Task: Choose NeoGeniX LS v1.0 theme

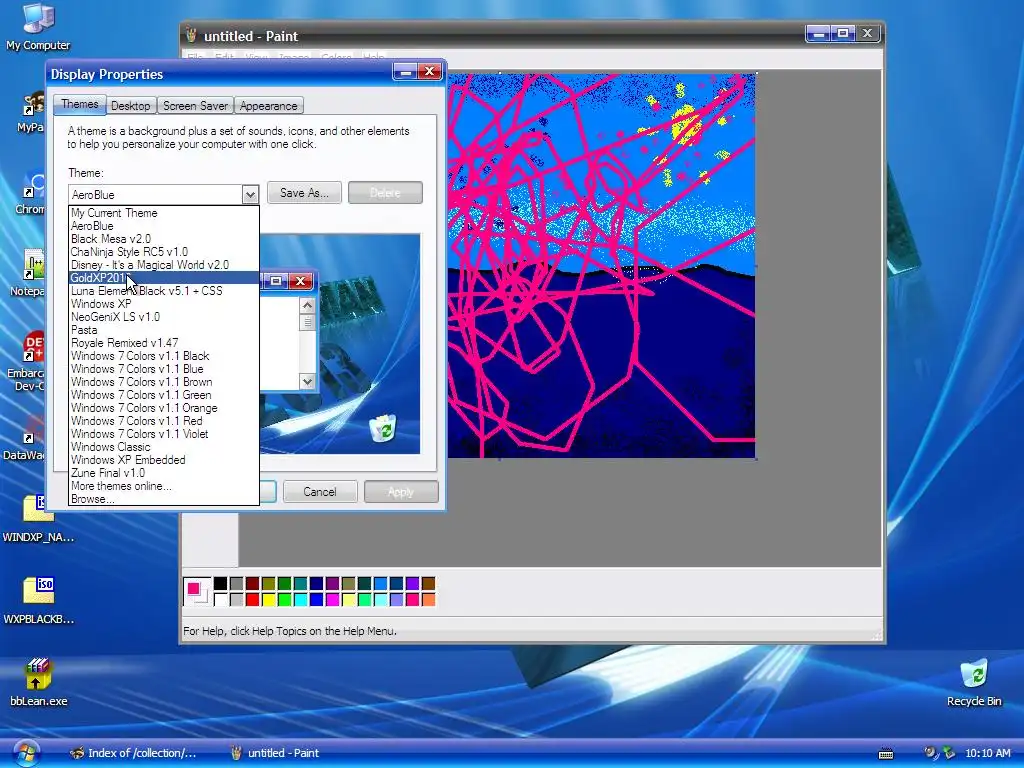Action: 164,317
